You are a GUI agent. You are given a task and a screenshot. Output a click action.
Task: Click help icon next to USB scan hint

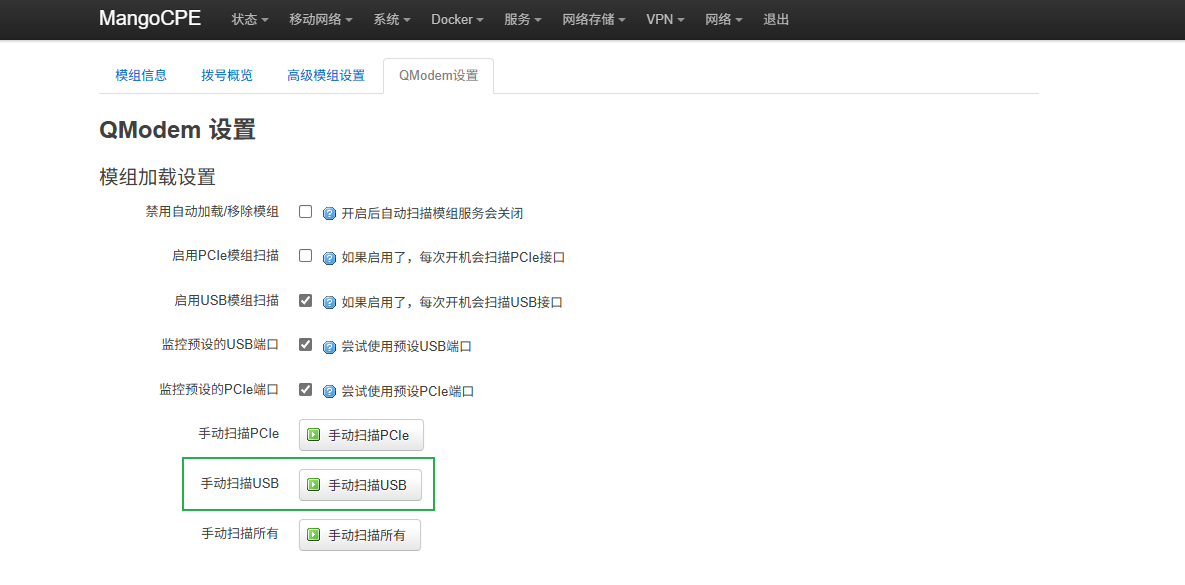(329, 302)
